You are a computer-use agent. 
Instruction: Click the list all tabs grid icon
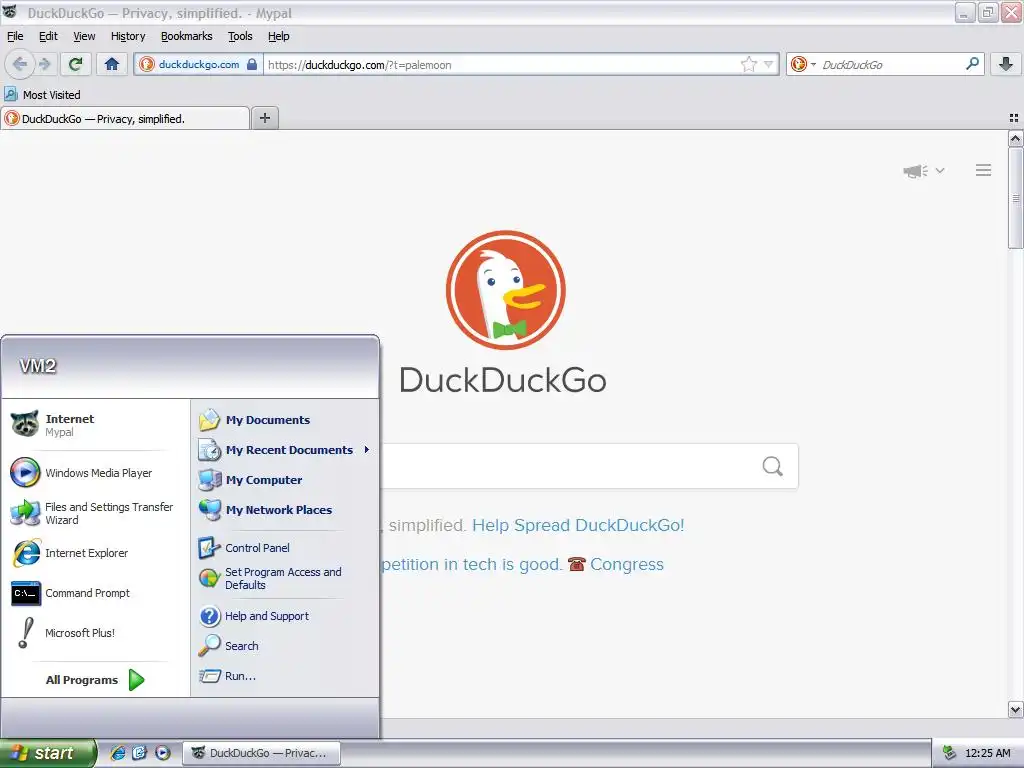pyautogui.click(x=1014, y=118)
